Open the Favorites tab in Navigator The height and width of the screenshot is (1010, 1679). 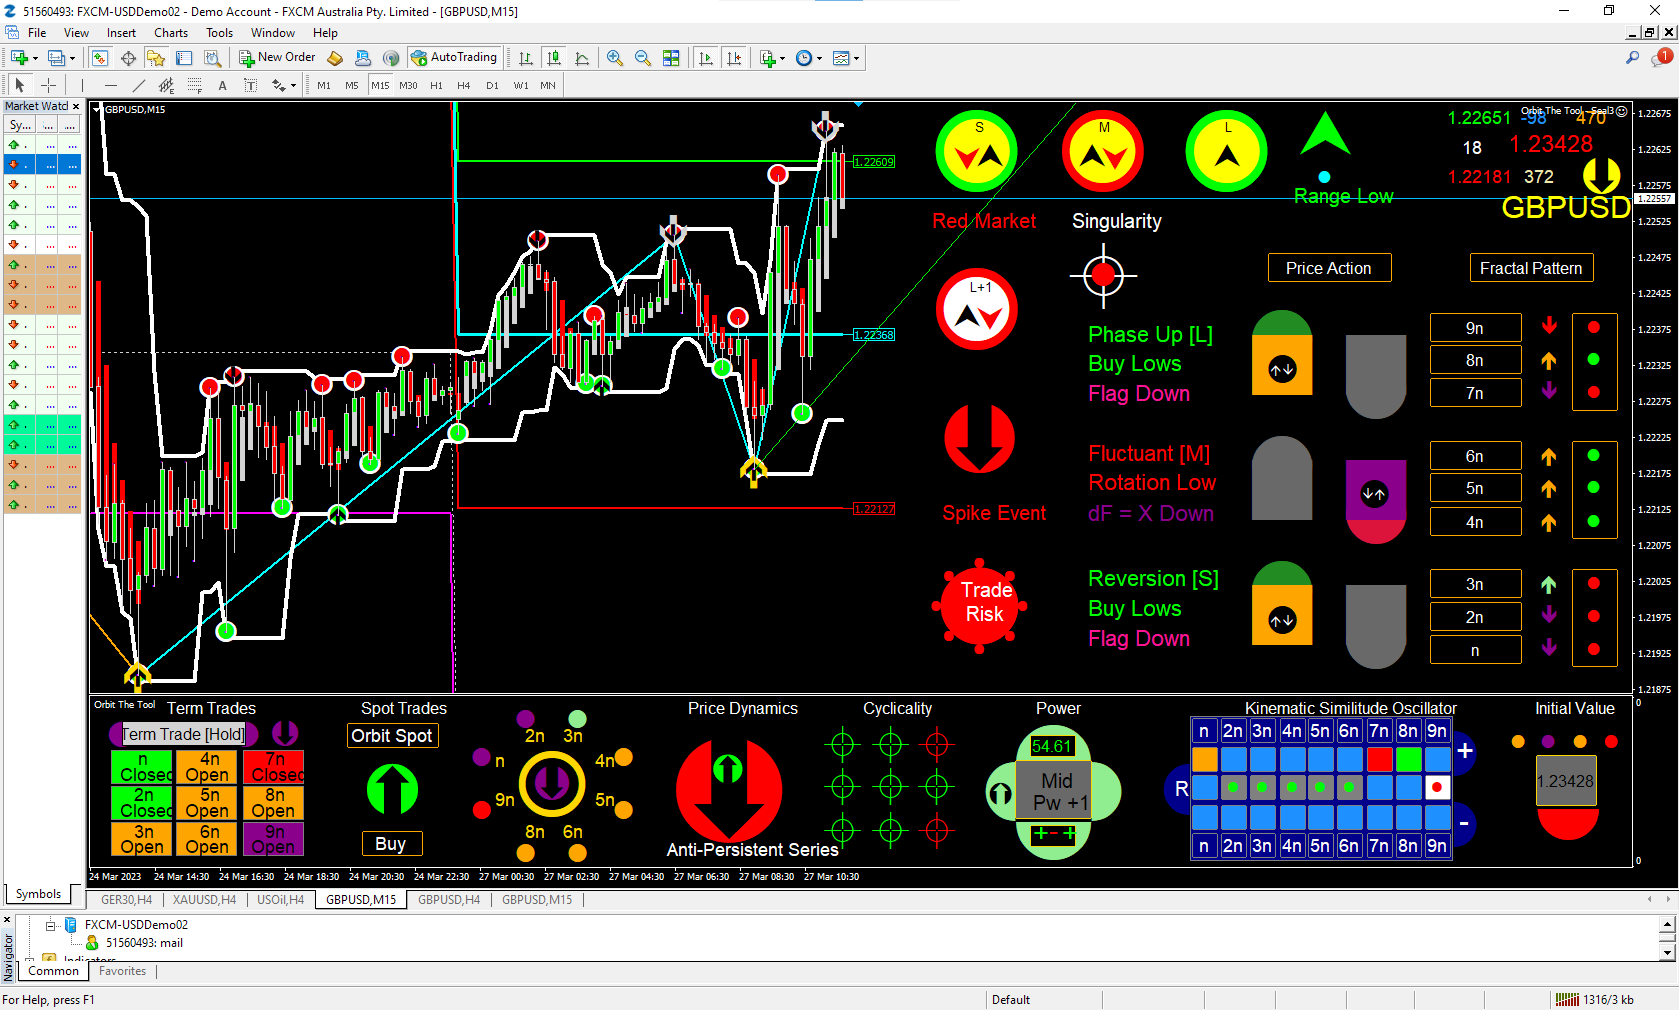(x=122, y=971)
